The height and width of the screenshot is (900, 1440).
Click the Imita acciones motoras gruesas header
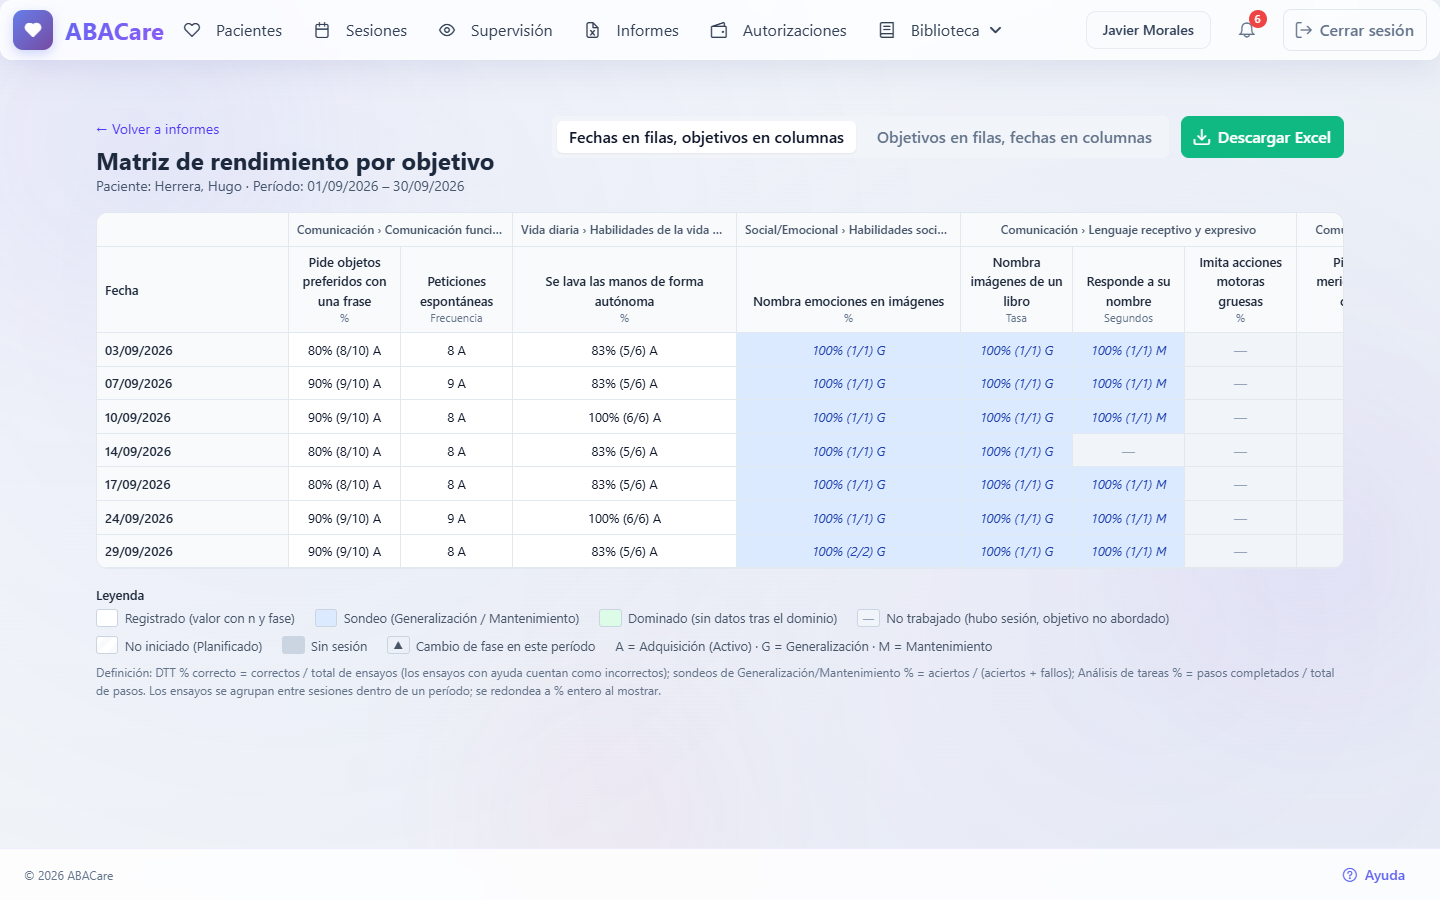pyautogui.click(x=1240, y=290)
